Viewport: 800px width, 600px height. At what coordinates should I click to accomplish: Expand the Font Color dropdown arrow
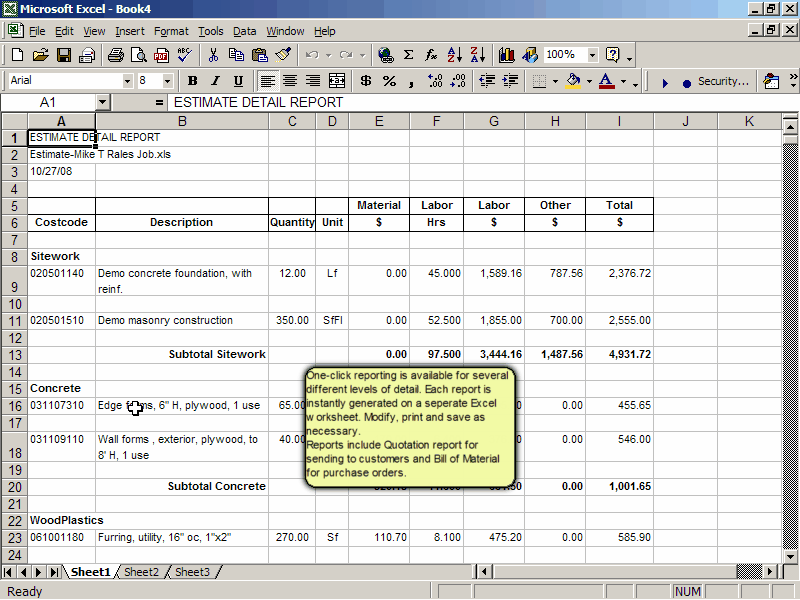623,81
